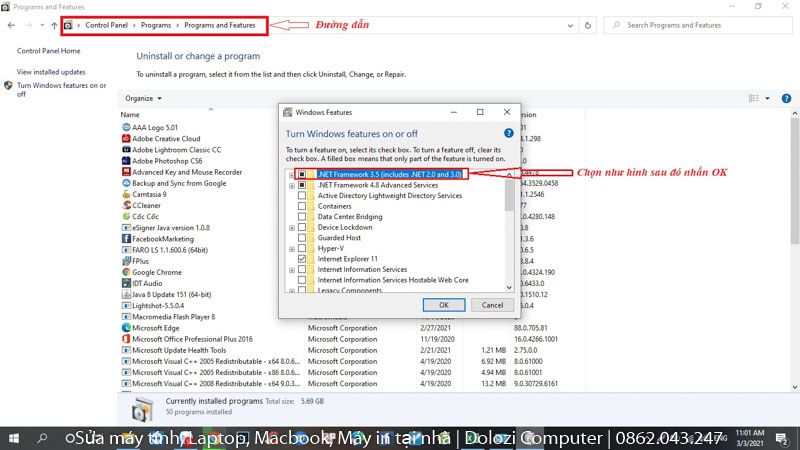The width and height of the screenshot is (800, 450).
Task: Select the CCleaner program icon
Action: point(126,205)
